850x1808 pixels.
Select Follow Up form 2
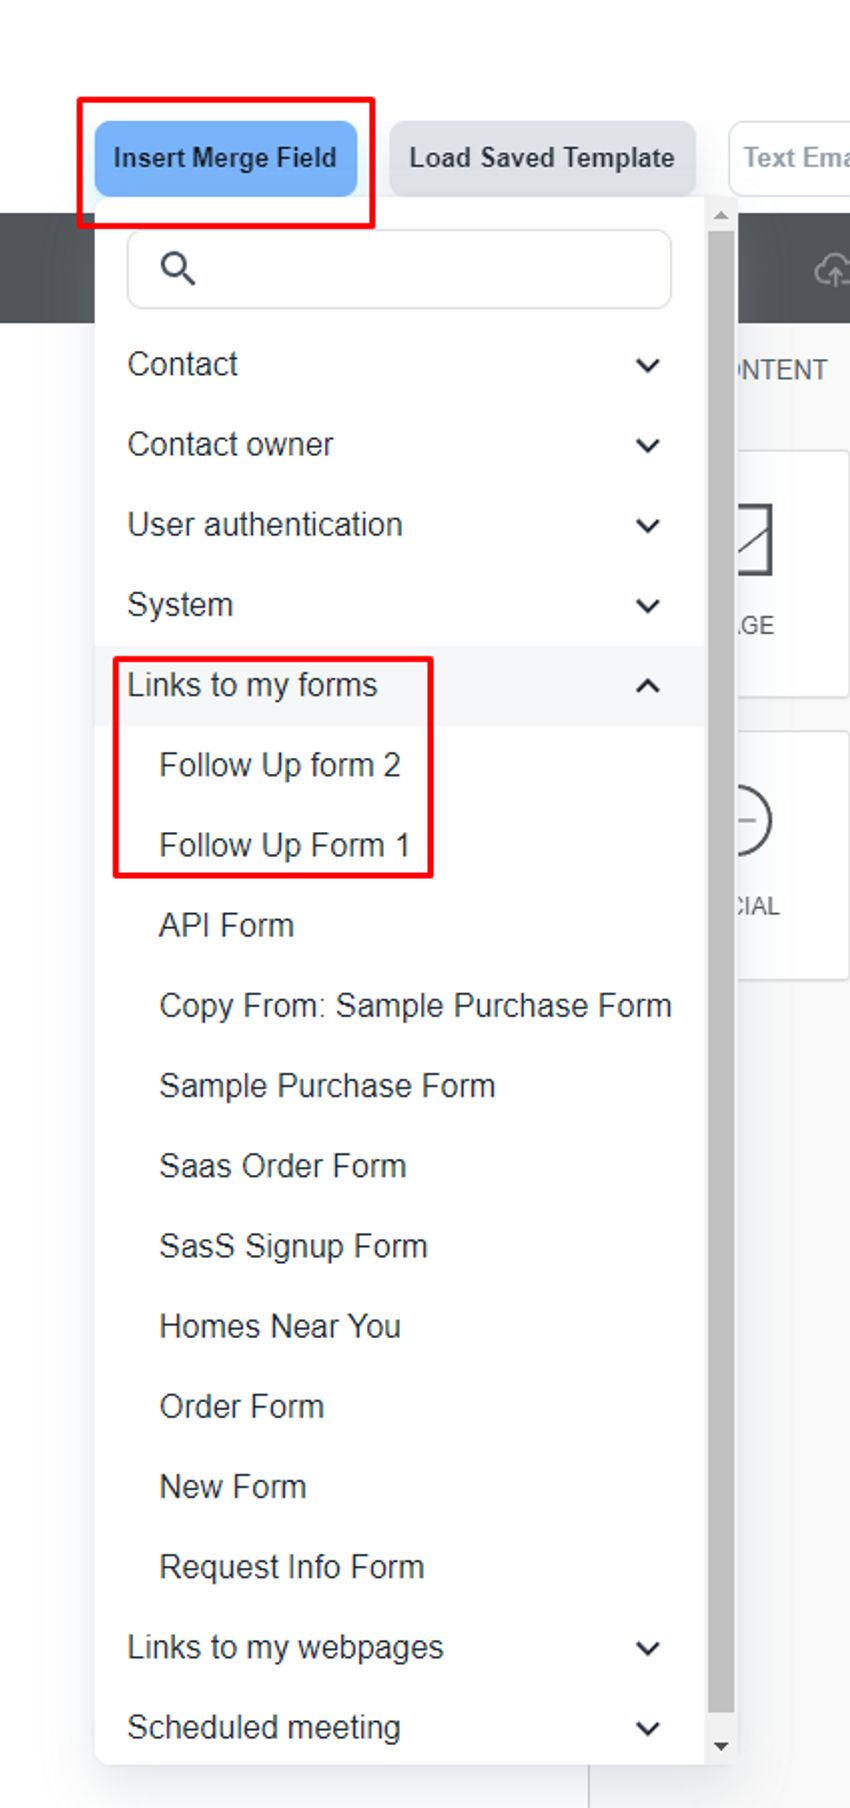tap(279, 765)
